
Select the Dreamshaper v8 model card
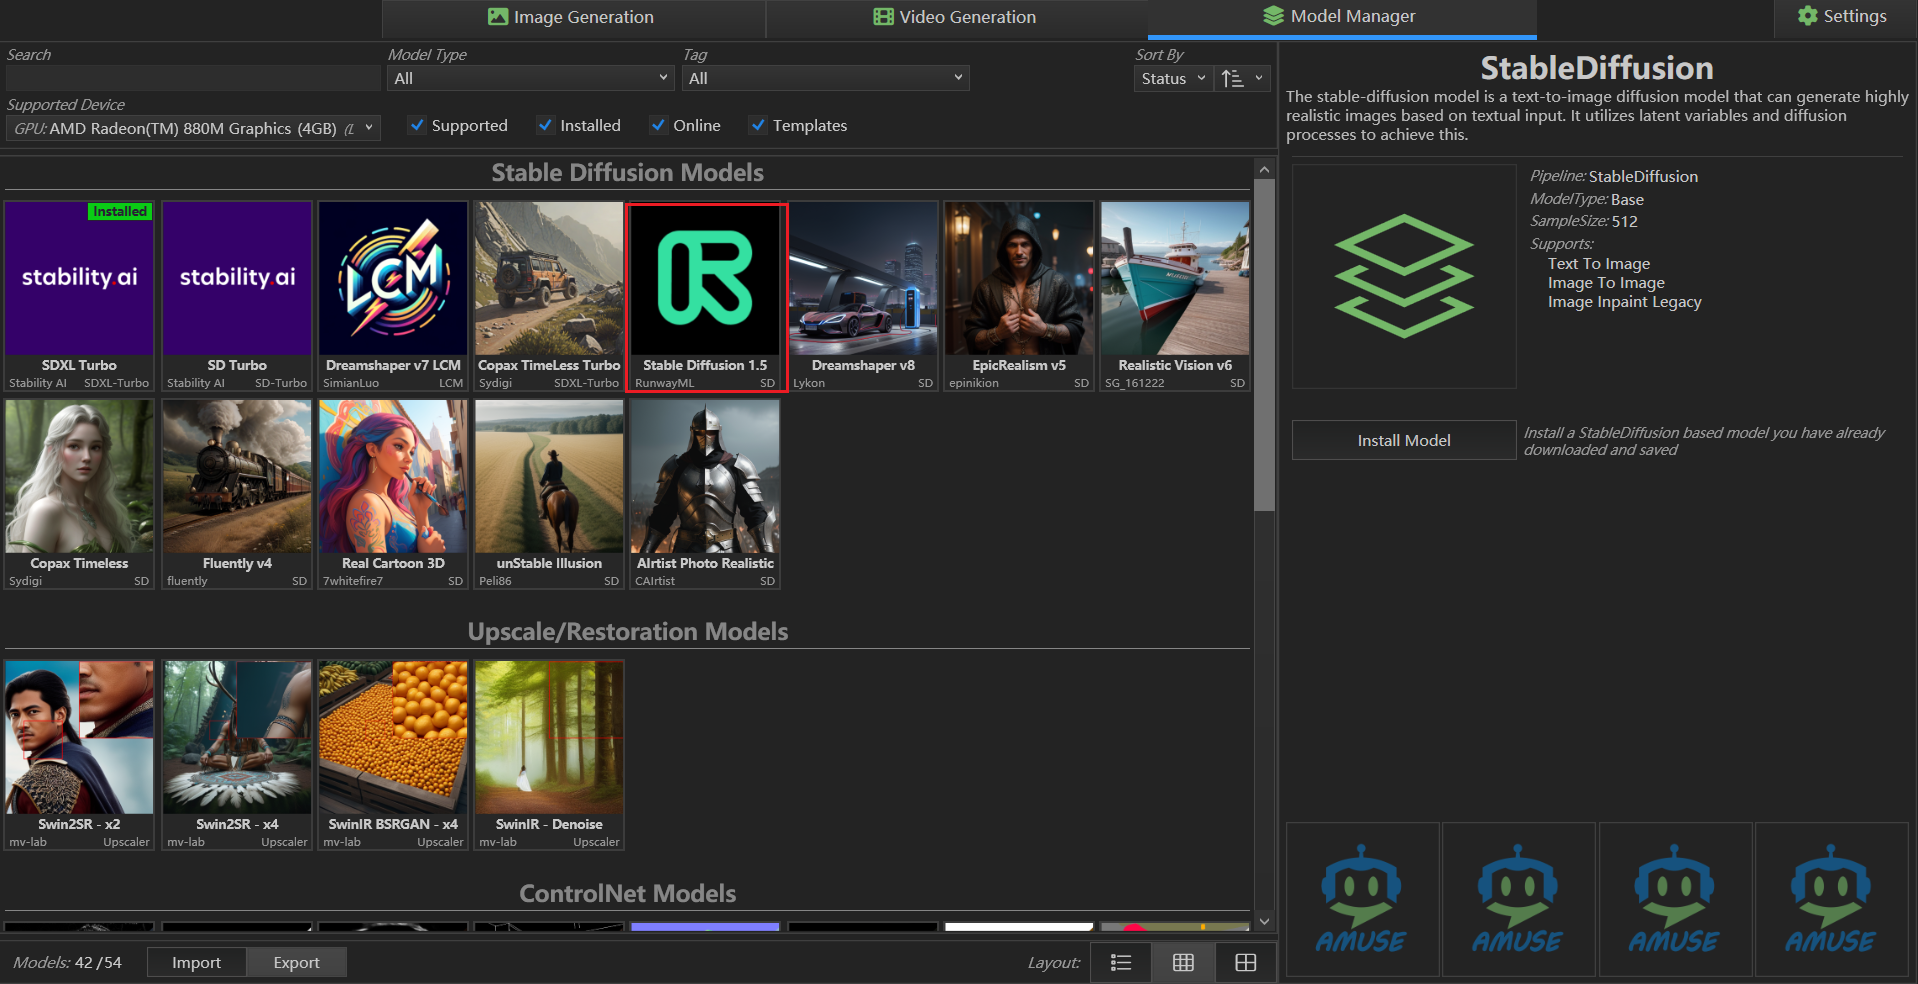pos(863,296)
